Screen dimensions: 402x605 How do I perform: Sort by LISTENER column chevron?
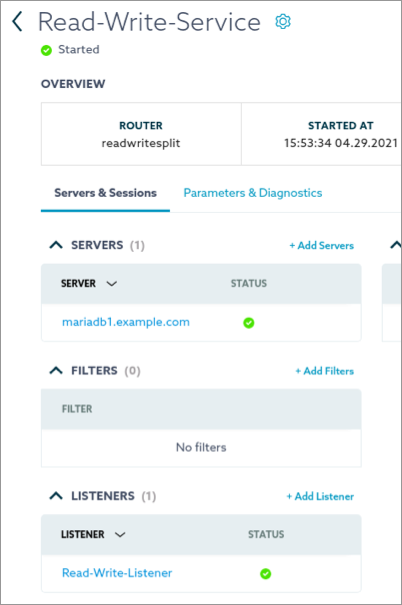click(x=120, y=534)
